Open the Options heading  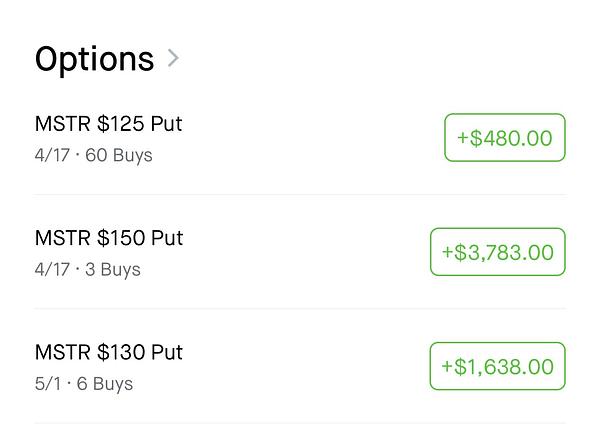(94, 59)
